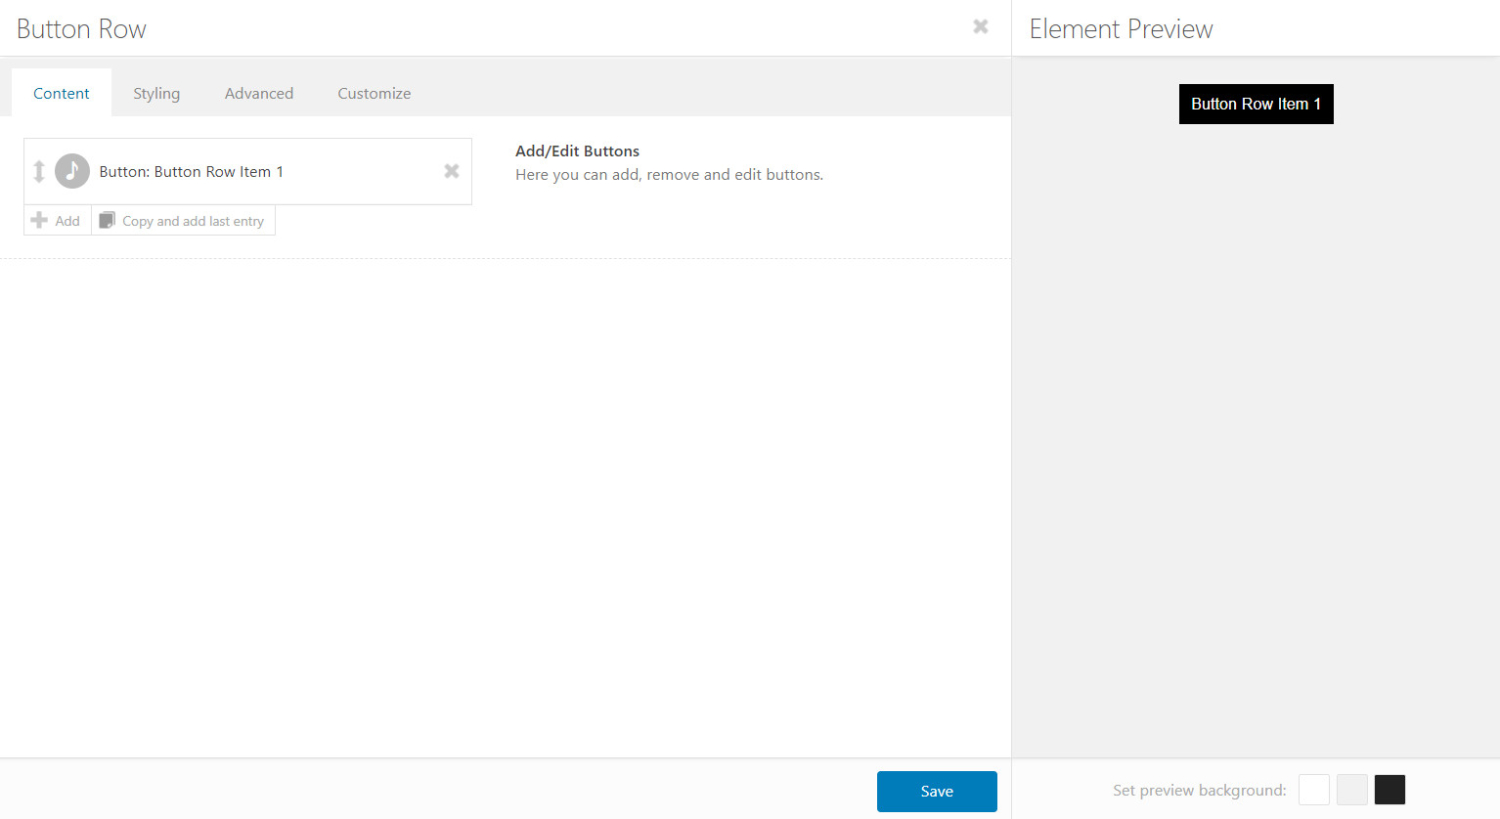Viewport: 1500px width, 819px height.
Task: Save the Button Row settings
Action: [x=936, y=790]
